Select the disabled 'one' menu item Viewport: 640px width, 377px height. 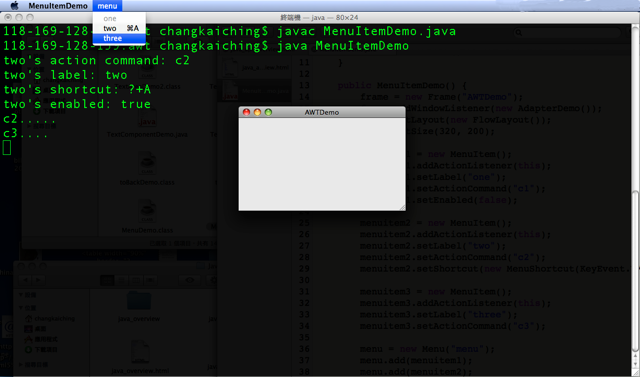click(119, 18)
